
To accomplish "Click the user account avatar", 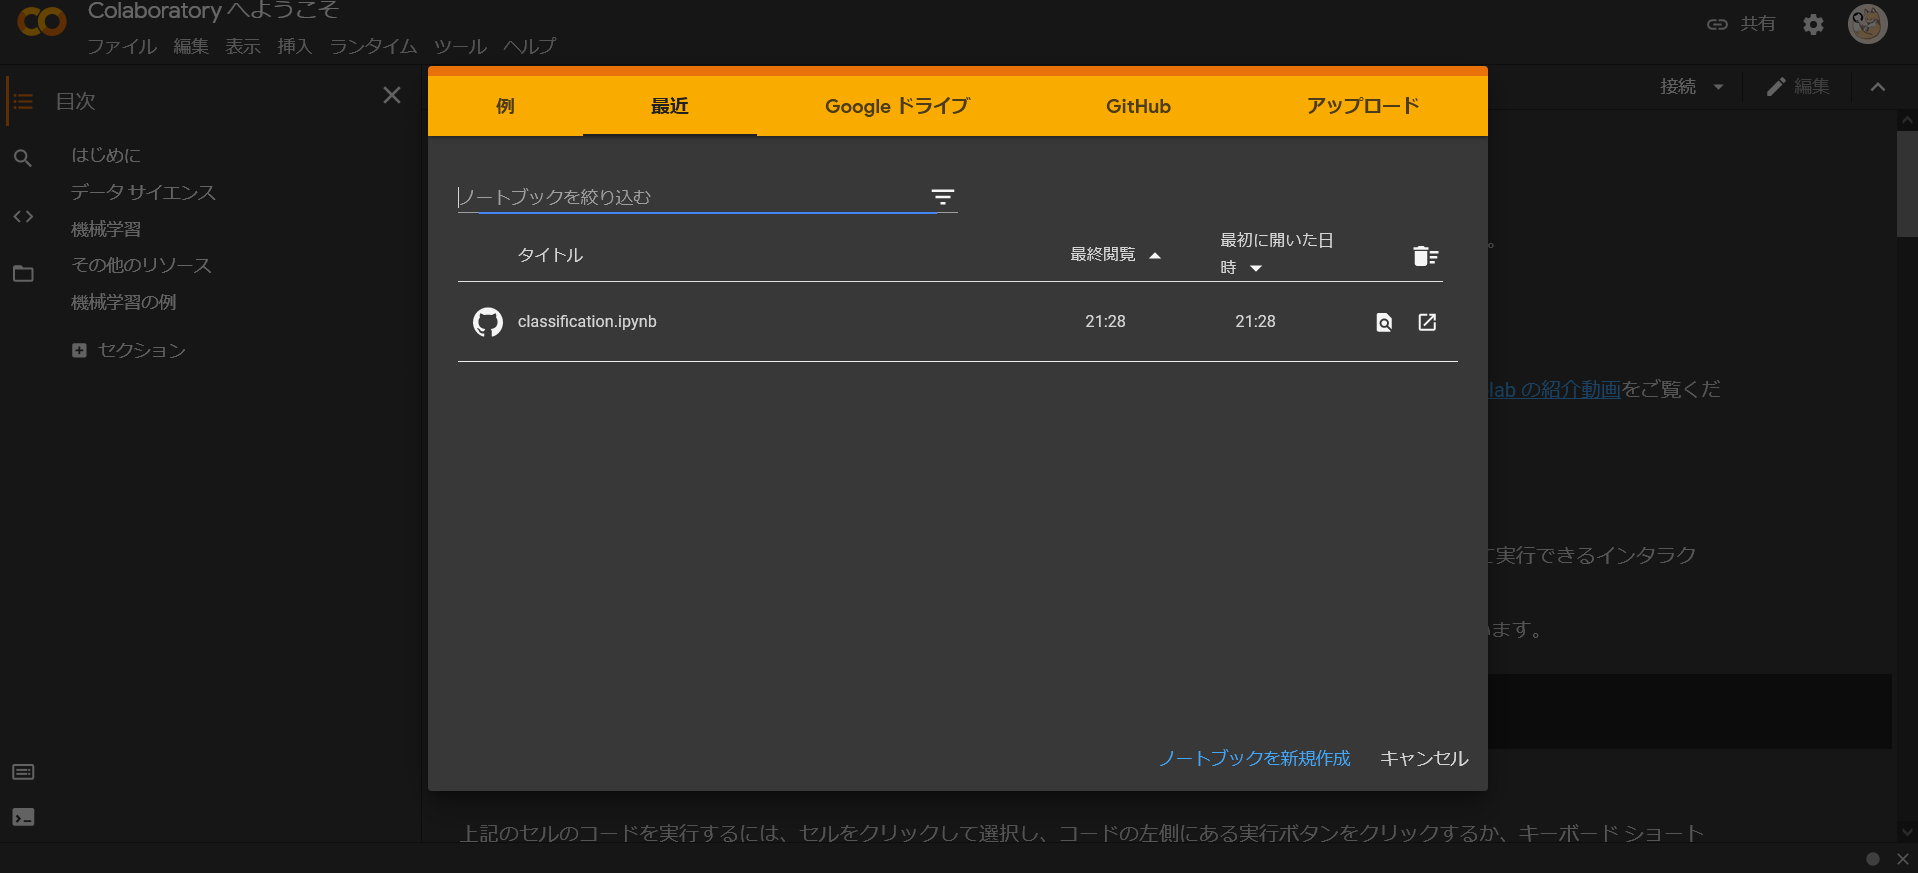I will (x=1867, y=24).
